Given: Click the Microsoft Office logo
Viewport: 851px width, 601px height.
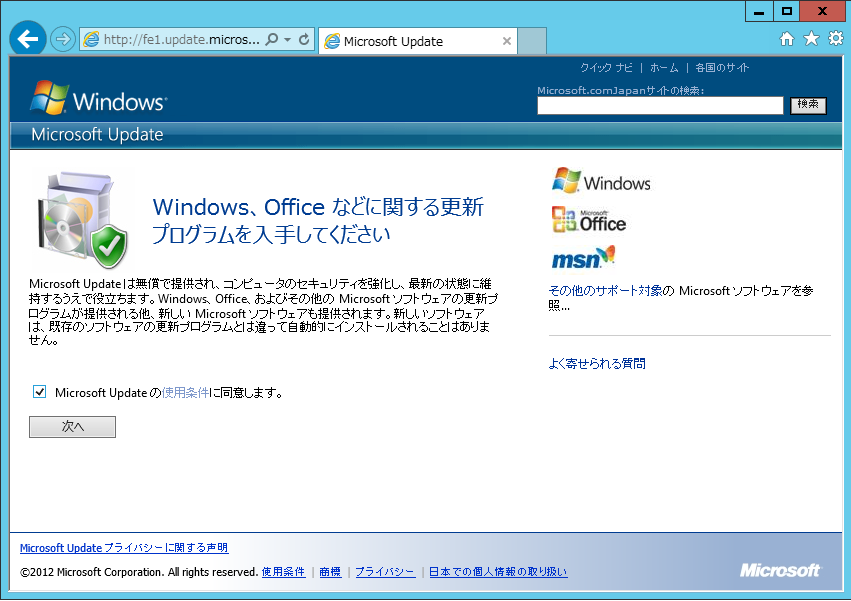Looking at the screenshot, I should (589, 220).
